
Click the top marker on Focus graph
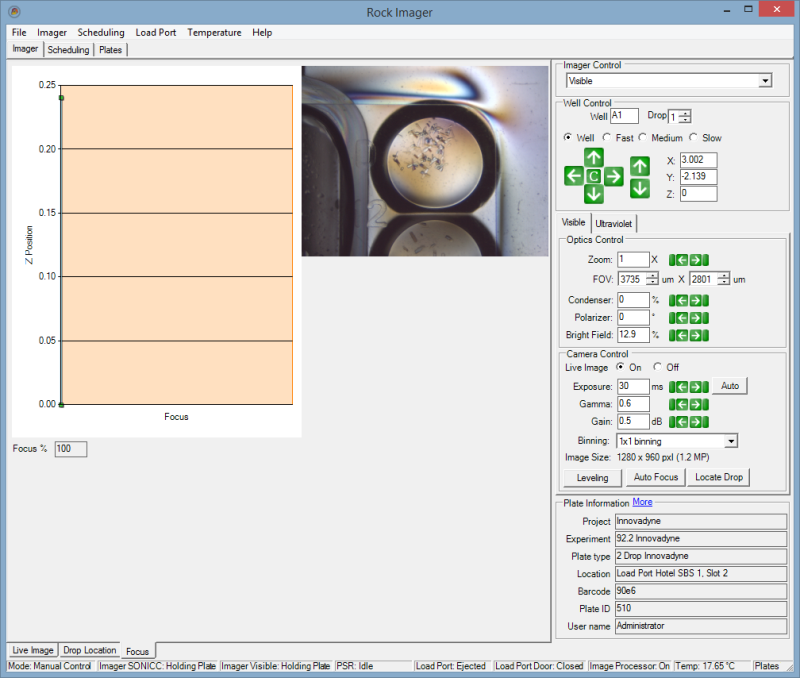point(61,97)
